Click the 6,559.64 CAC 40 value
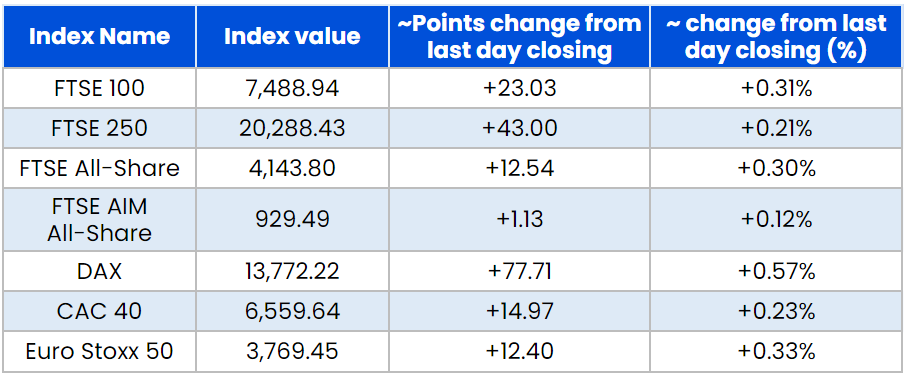907x376 pixels. point(292,311)
